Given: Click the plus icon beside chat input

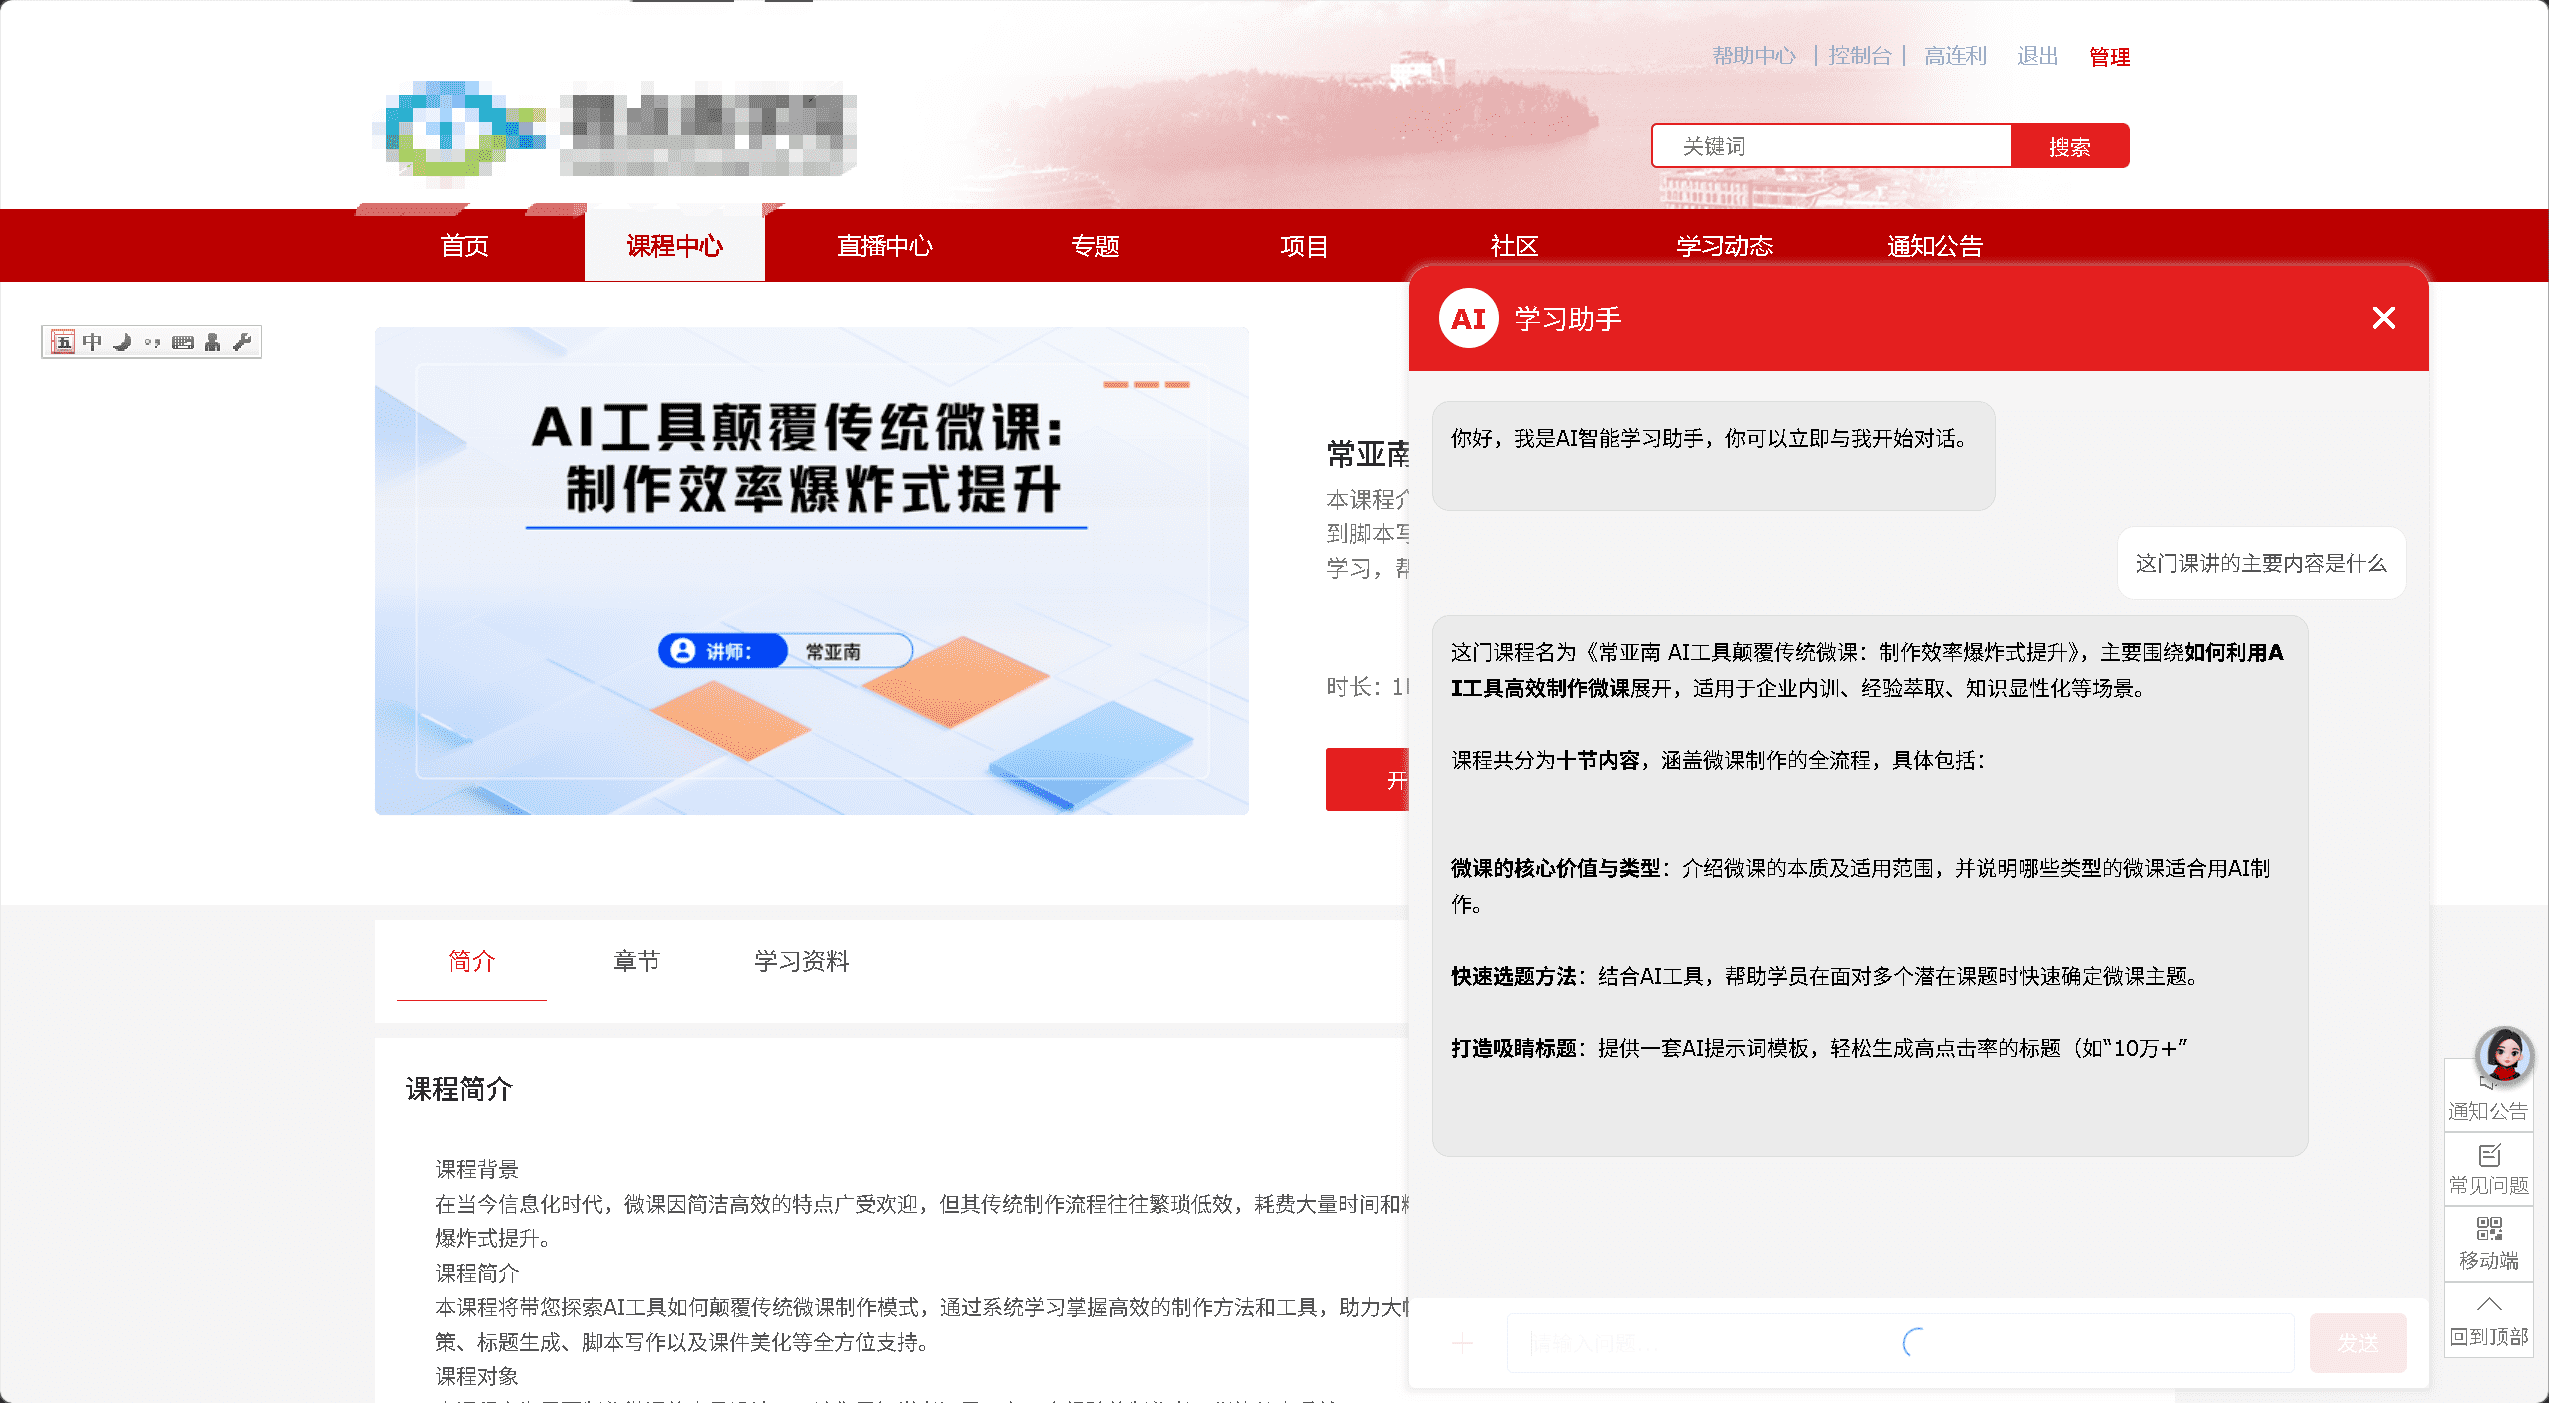Looking at the screenshot, I should pyautogui.click(x=1462, y=1343).
